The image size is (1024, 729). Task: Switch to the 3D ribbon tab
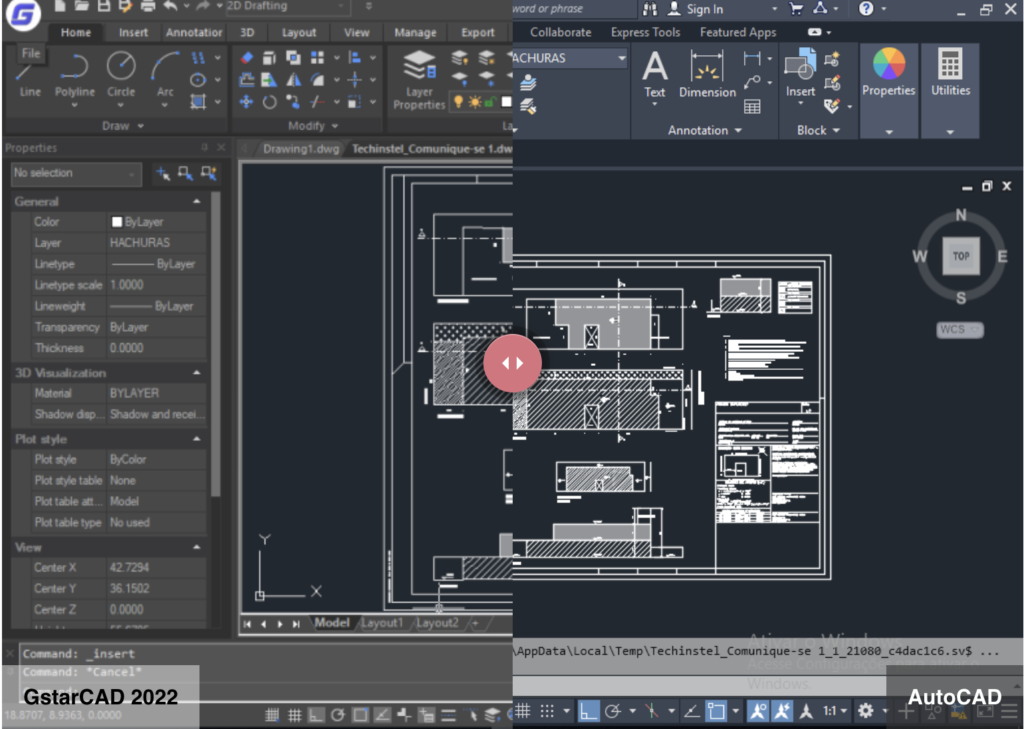[x=247, y=32]
